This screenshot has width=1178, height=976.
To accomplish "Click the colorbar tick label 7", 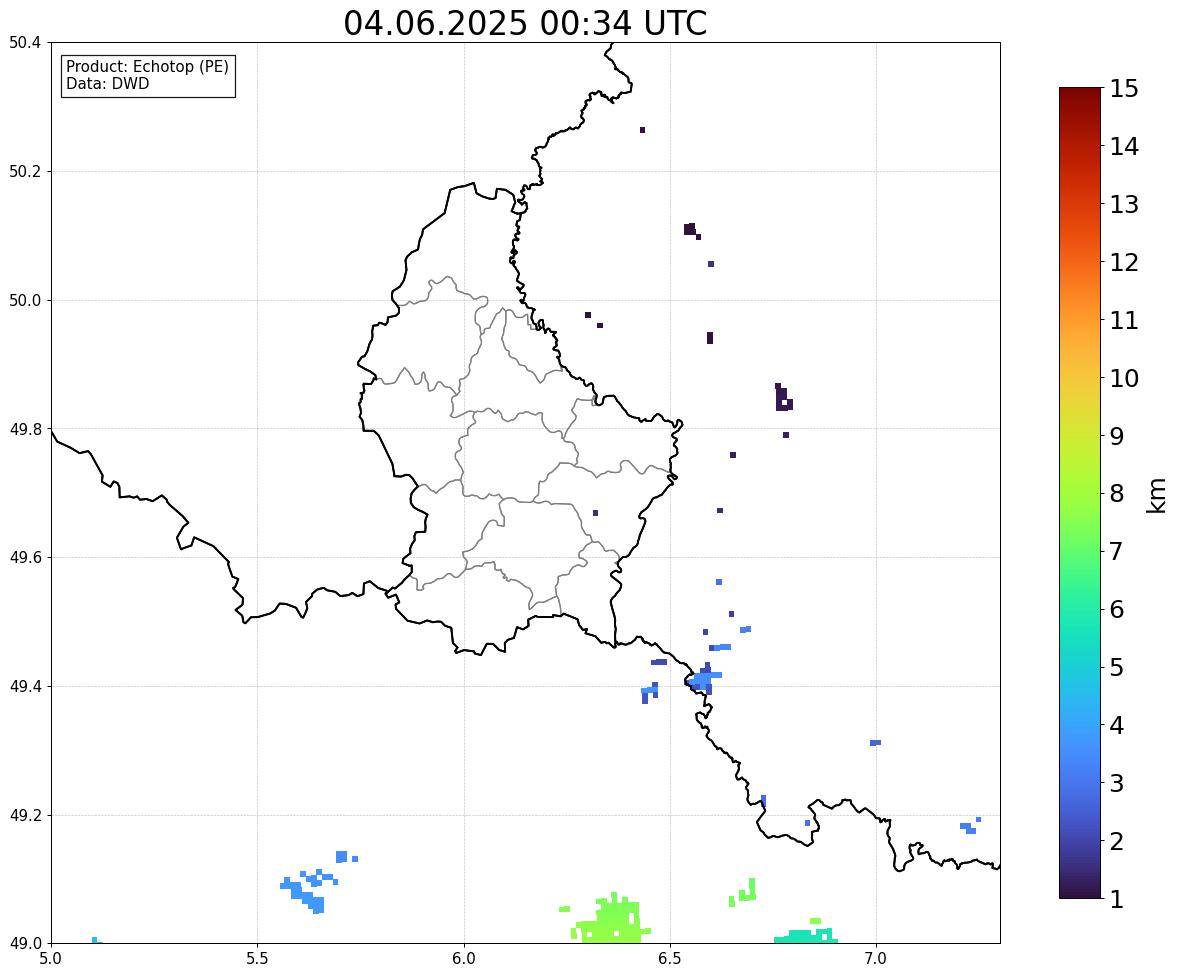I will [x=1117, y=551].
